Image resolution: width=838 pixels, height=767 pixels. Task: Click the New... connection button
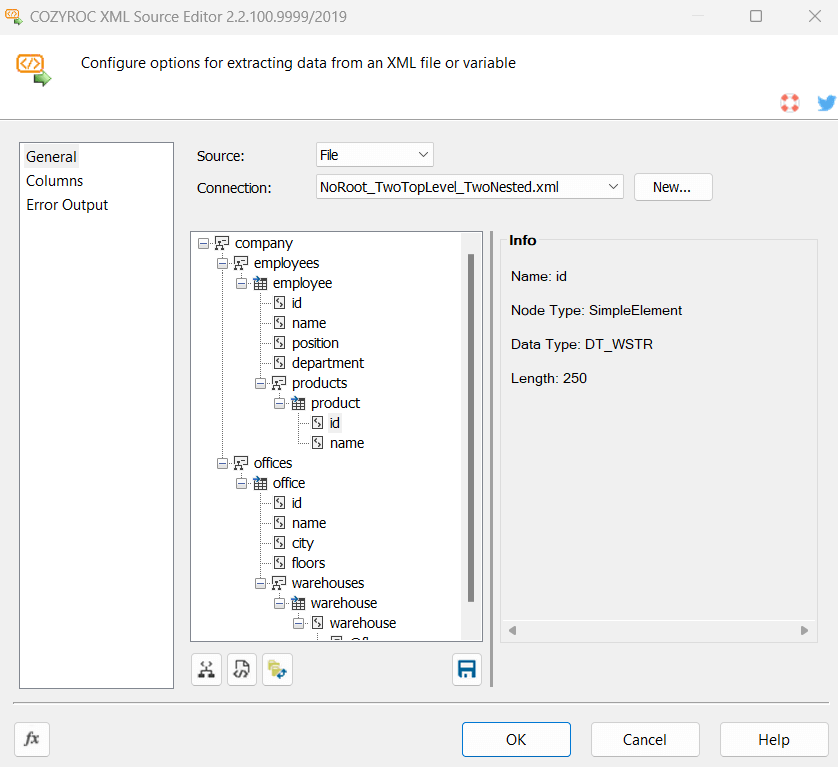pyautogui.click(x=673, y=187)
